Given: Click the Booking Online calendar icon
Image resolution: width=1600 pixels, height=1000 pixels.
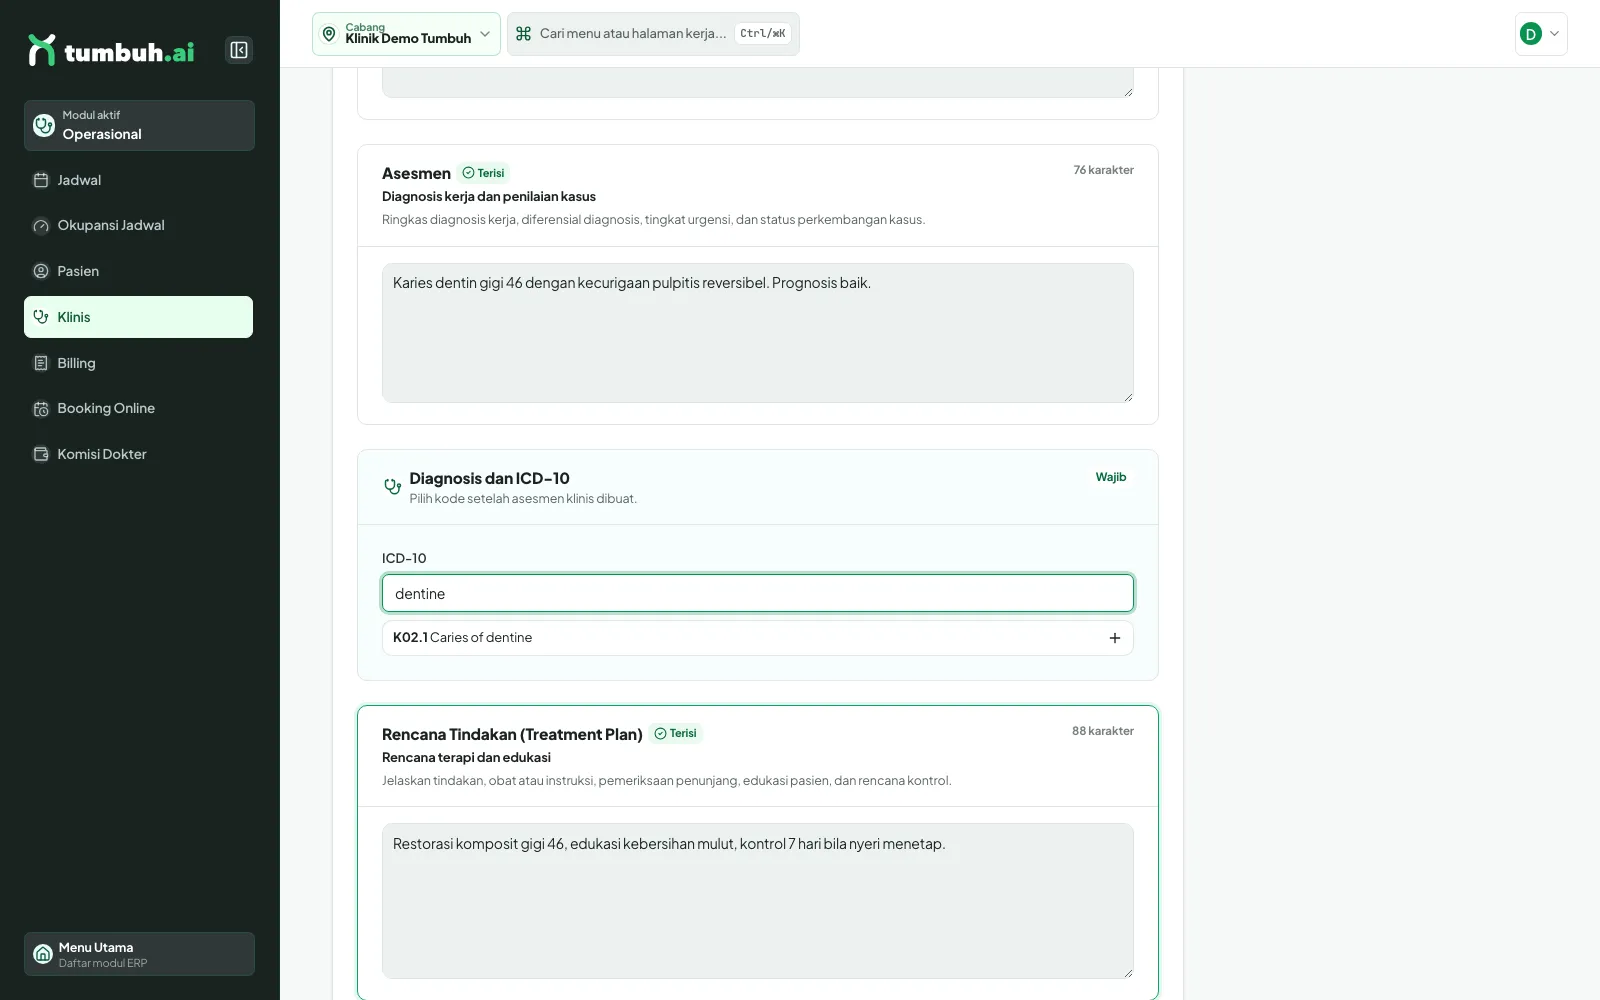Looking at the screenshot, I should pyautogui.click(x=41, y=408).
